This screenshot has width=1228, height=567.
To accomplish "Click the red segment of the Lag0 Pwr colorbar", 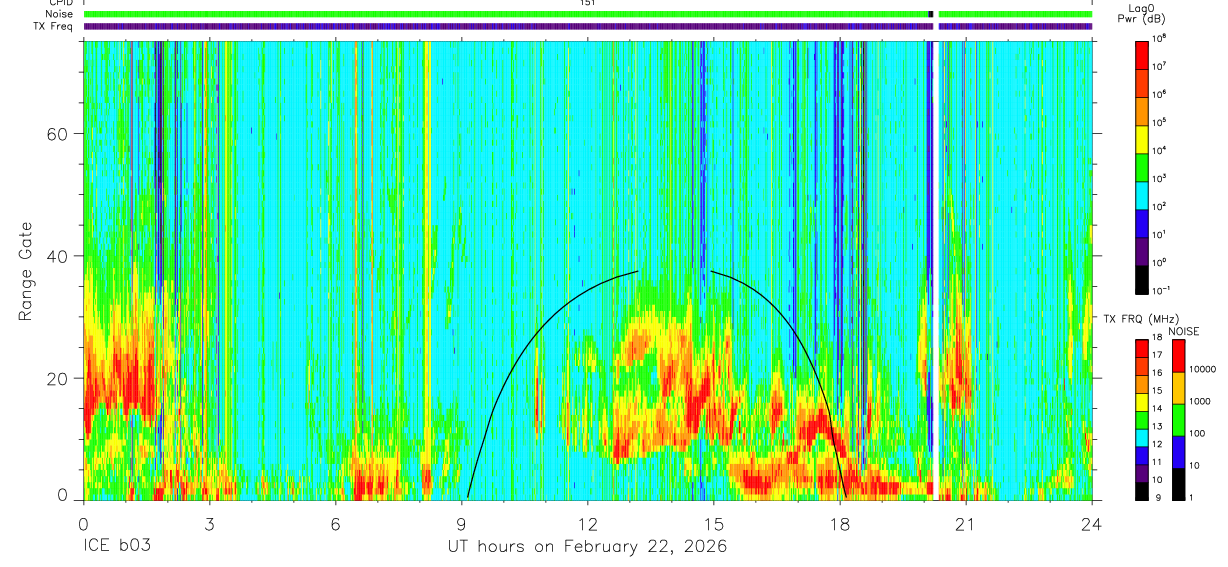I will [x=1141, y=53].
